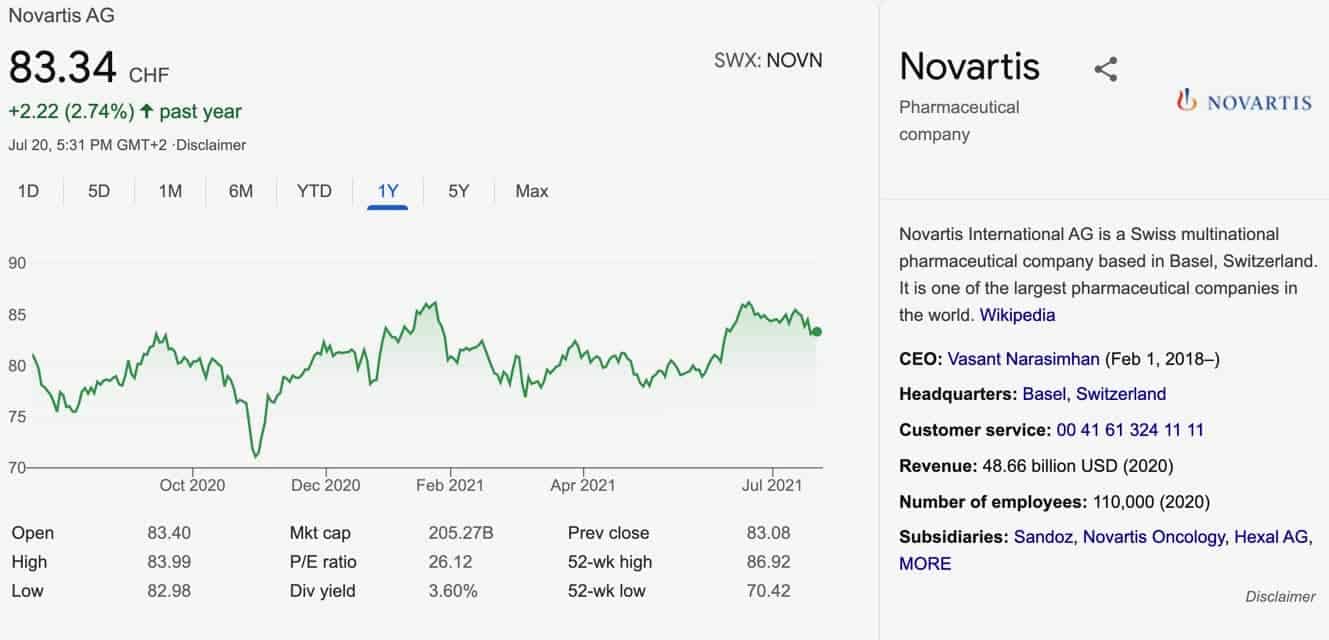
Task: Open the Sandoz subsidiary link
Action: [1044, 537]
